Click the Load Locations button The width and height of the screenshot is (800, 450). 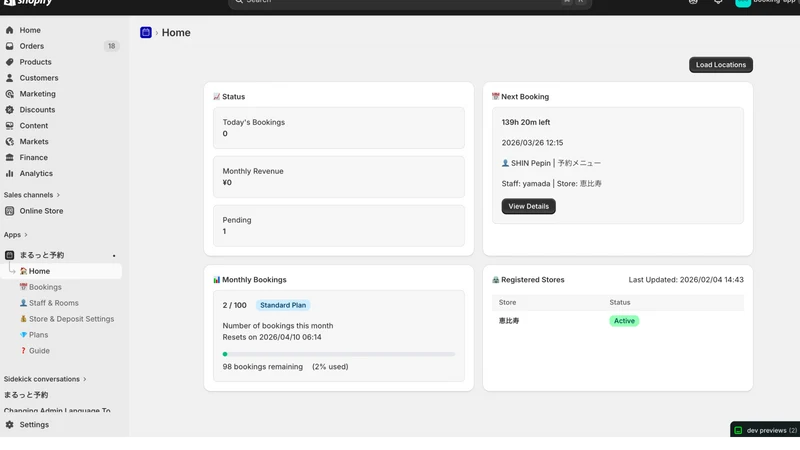tap(721, 65)
